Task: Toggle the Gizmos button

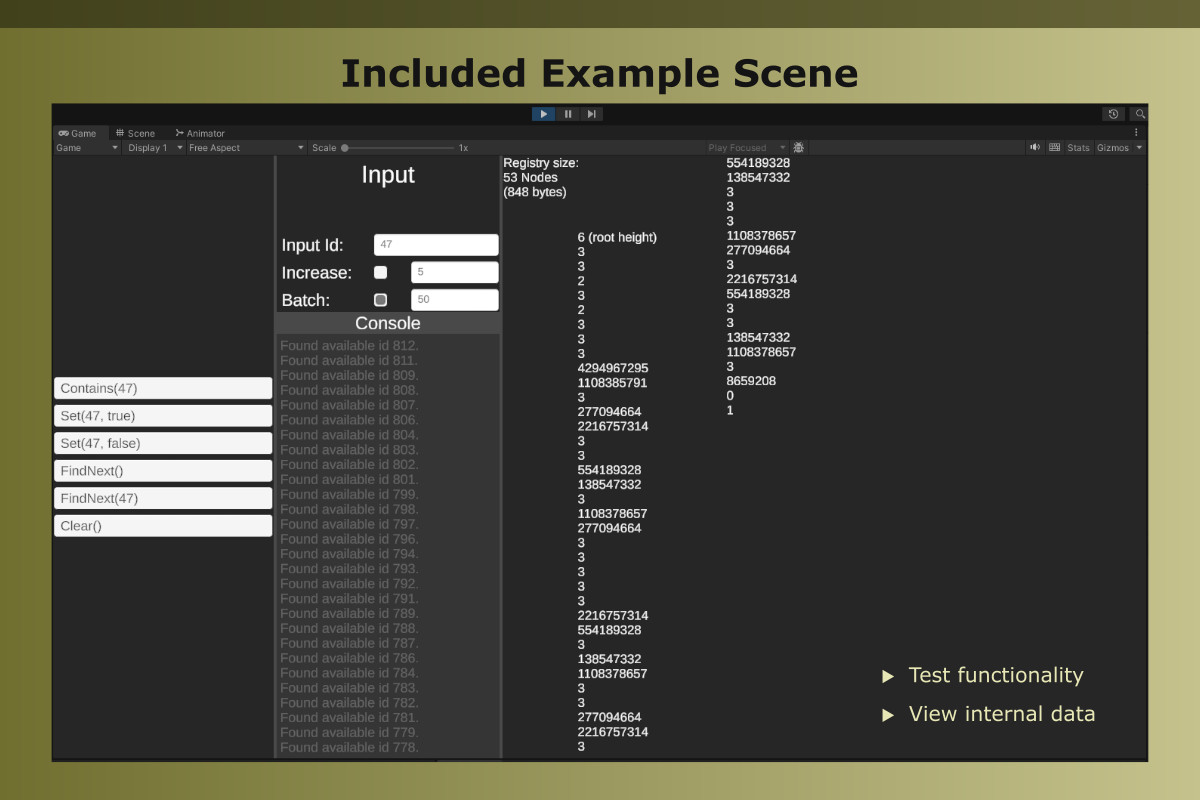Action: (1113, 148)
